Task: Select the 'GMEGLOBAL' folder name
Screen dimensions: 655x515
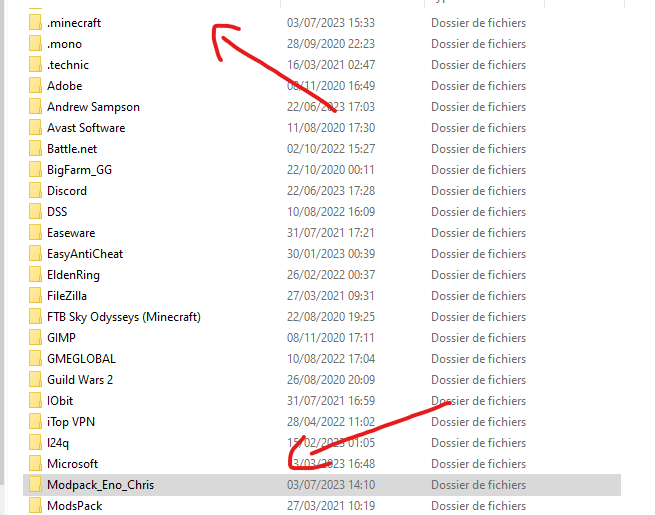Action: 81,359
